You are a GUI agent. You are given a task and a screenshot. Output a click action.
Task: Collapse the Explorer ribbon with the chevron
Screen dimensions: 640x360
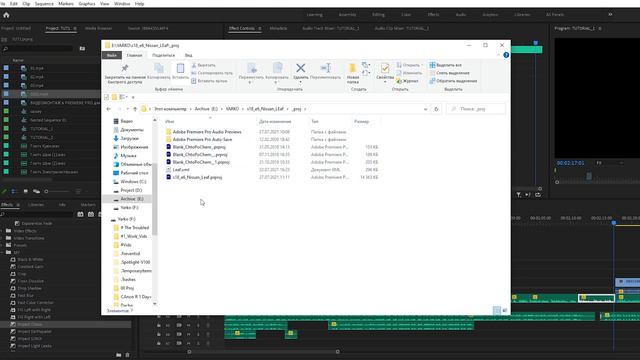coord(498,55)
